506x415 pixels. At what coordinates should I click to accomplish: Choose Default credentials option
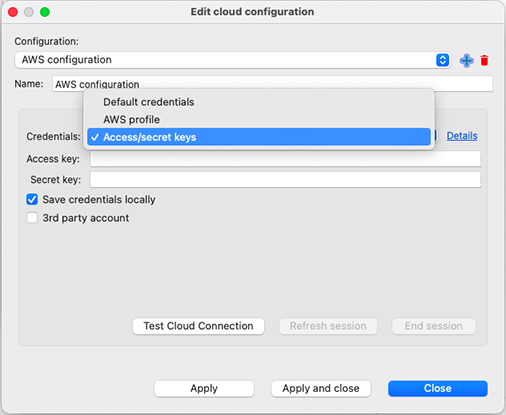click(x=259, y=102)
